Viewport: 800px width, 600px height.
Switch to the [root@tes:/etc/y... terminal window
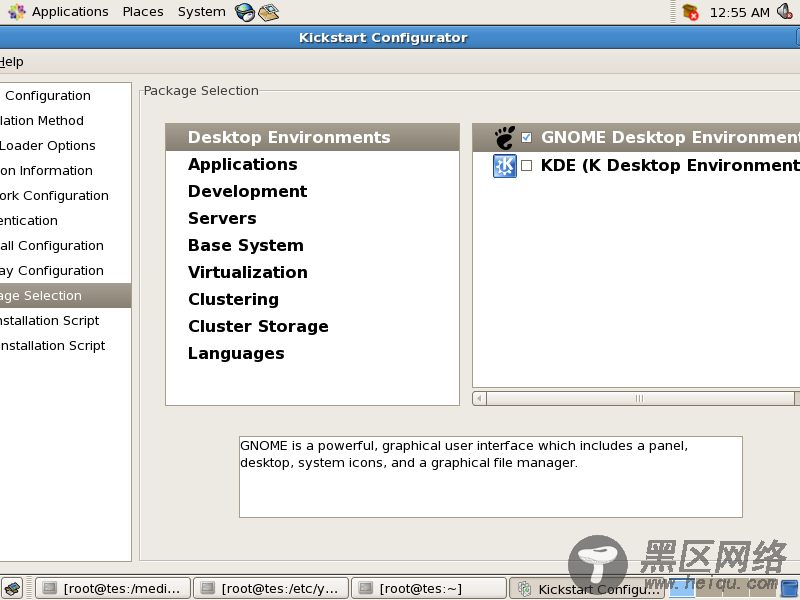click(271, 589)
